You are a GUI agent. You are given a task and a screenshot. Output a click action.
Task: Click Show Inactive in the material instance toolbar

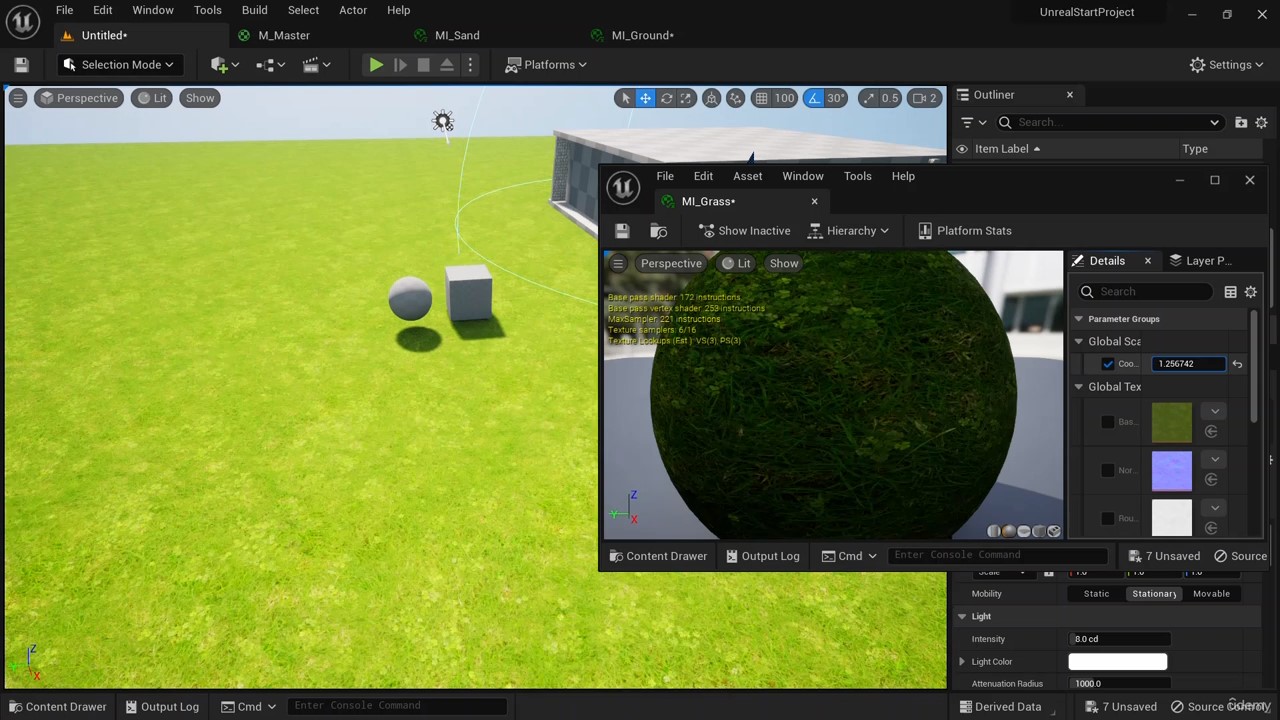tap(745, 231)
